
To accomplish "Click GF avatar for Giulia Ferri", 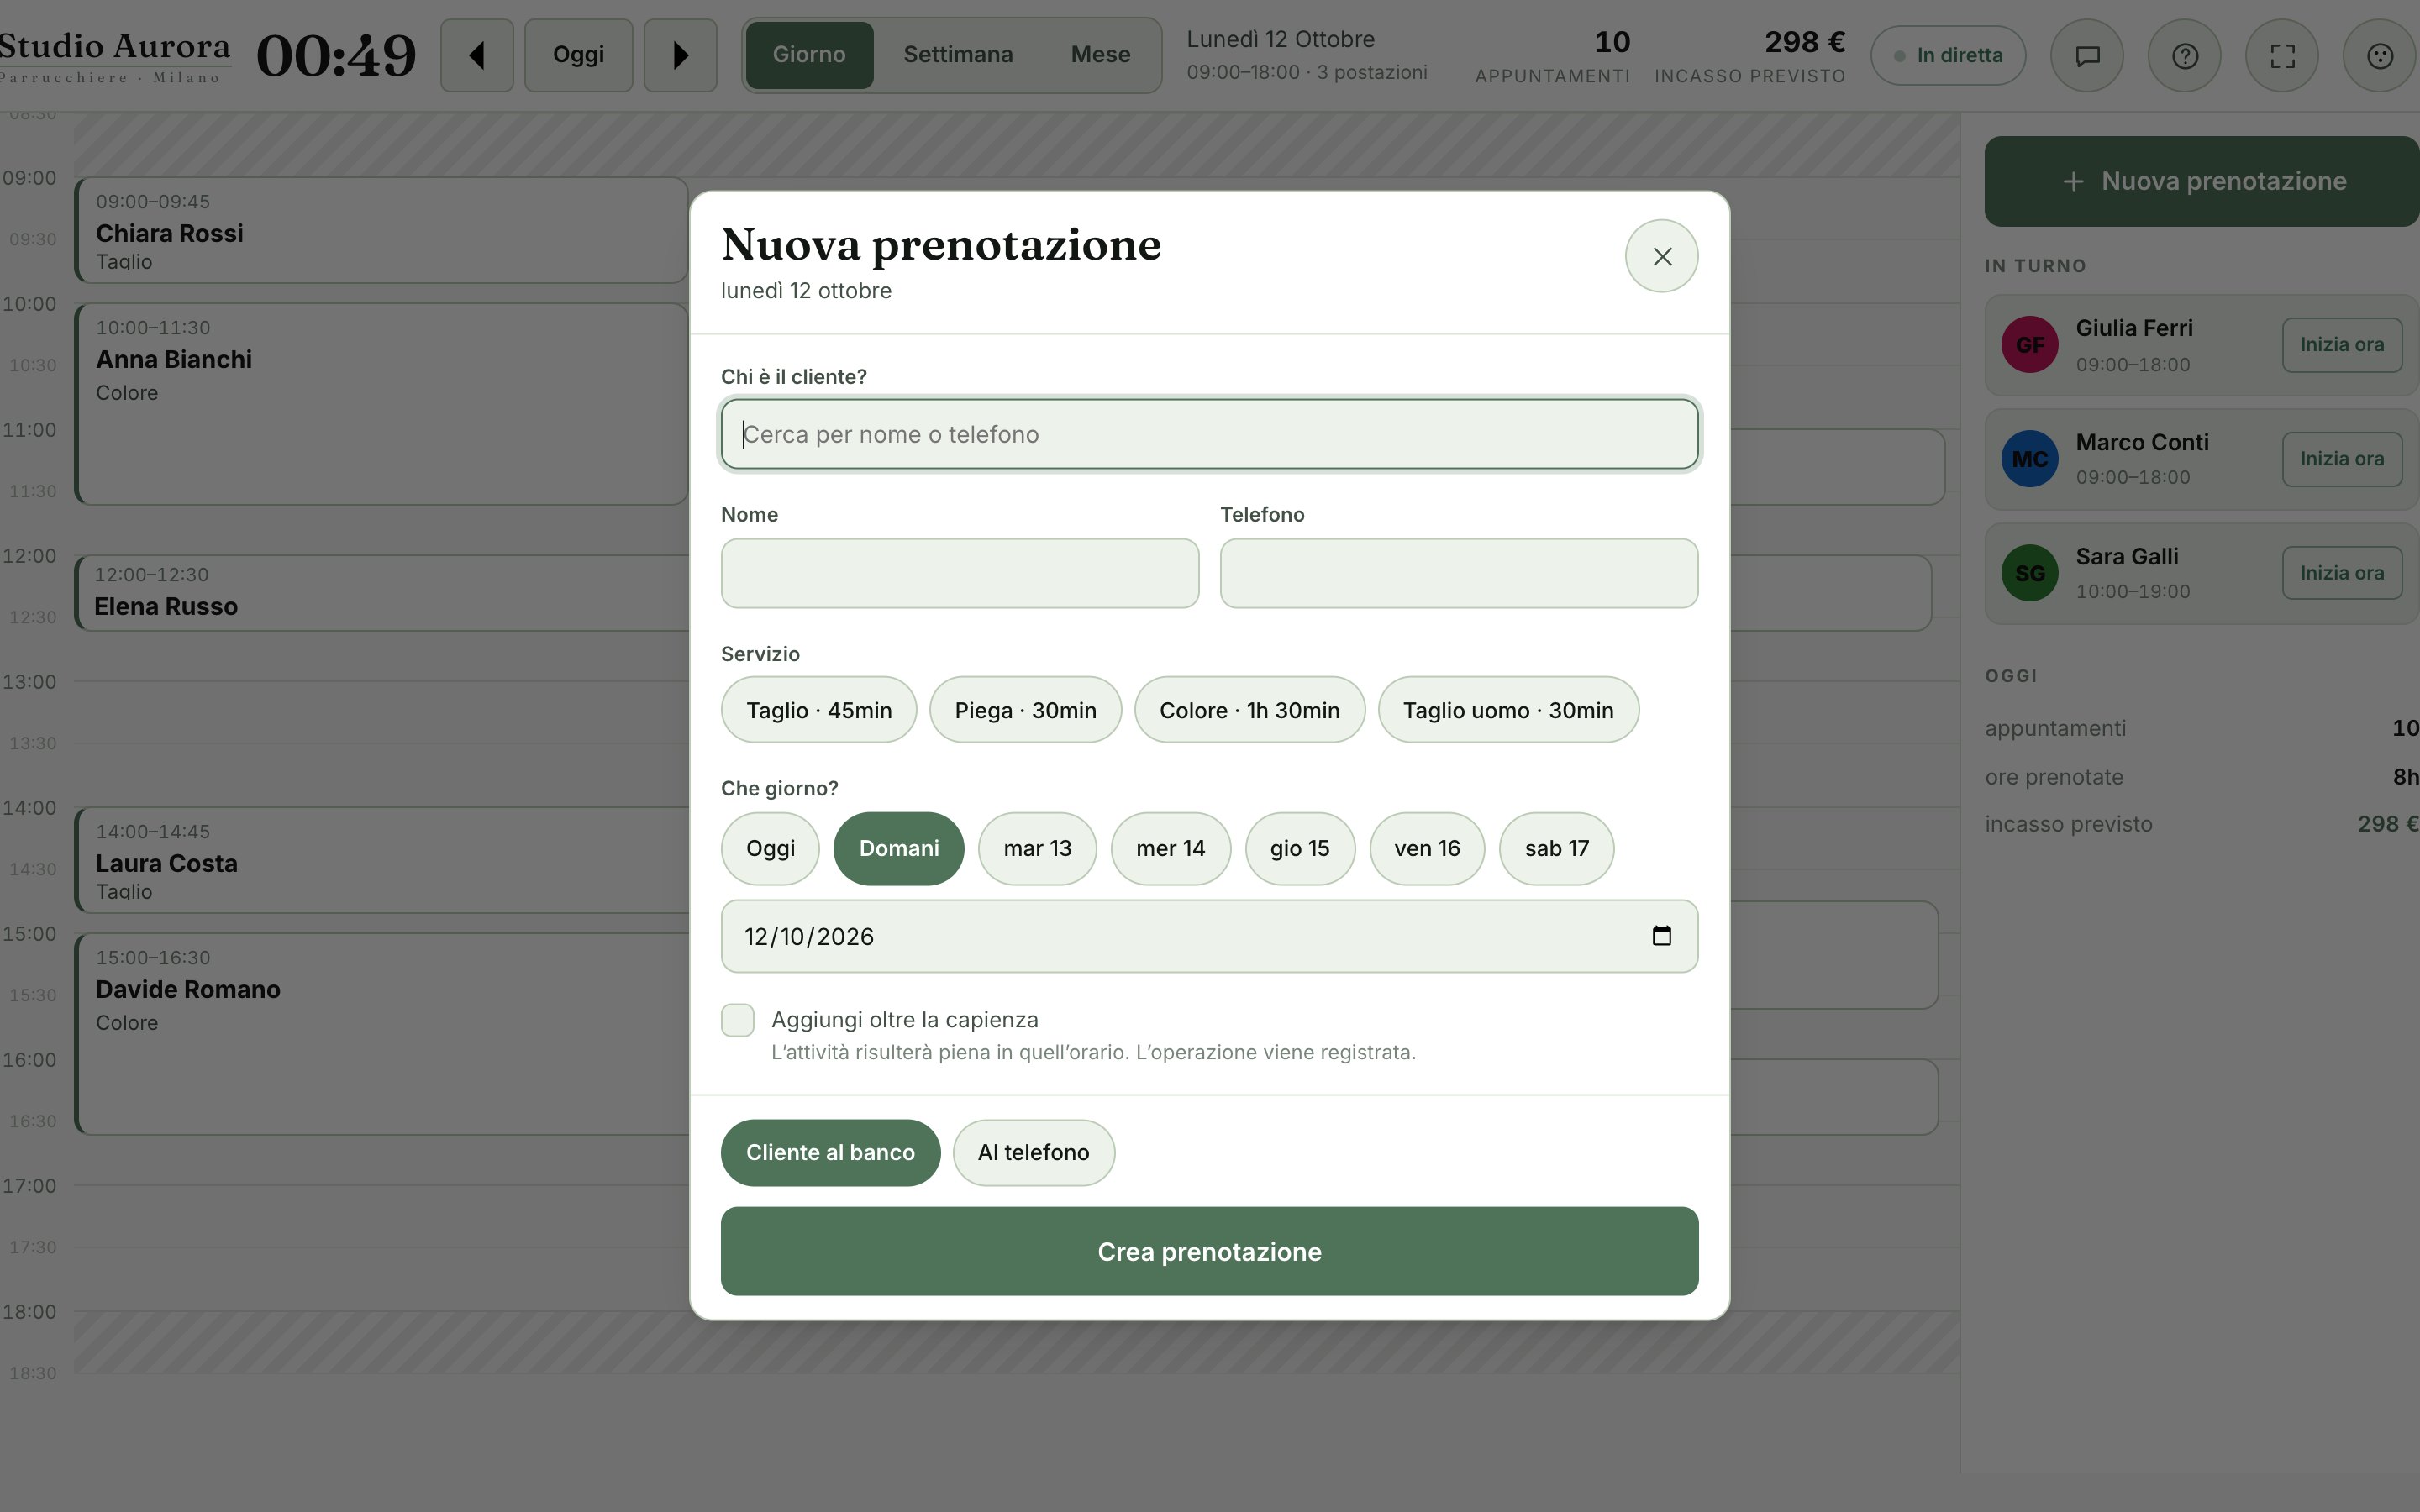I will coord(2030,345).
